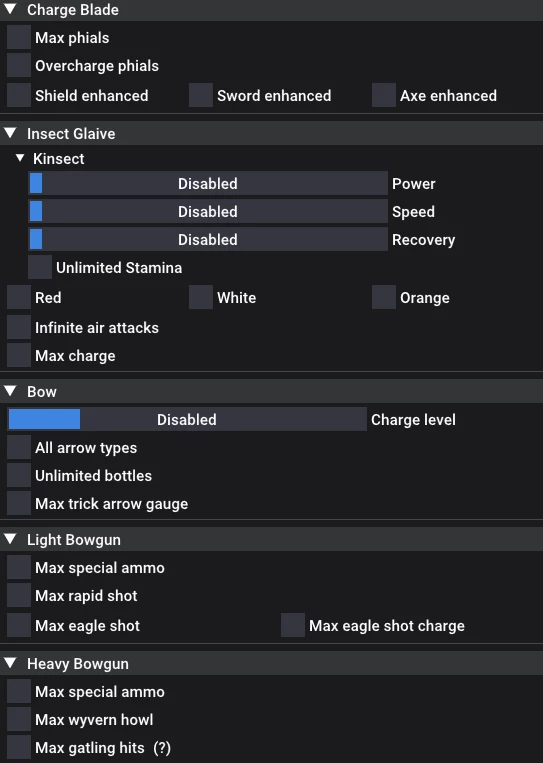This screenshot has height=763, width=543.
Task: Check the Axe enhanced box
Action: pos(384,95)
